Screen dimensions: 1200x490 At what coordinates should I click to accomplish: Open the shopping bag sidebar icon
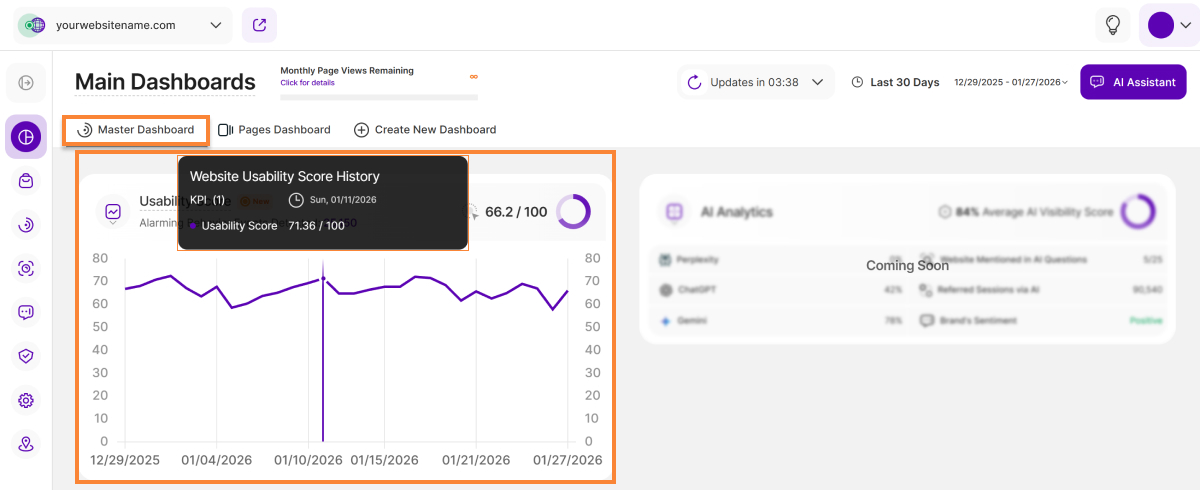click(26, 181)
